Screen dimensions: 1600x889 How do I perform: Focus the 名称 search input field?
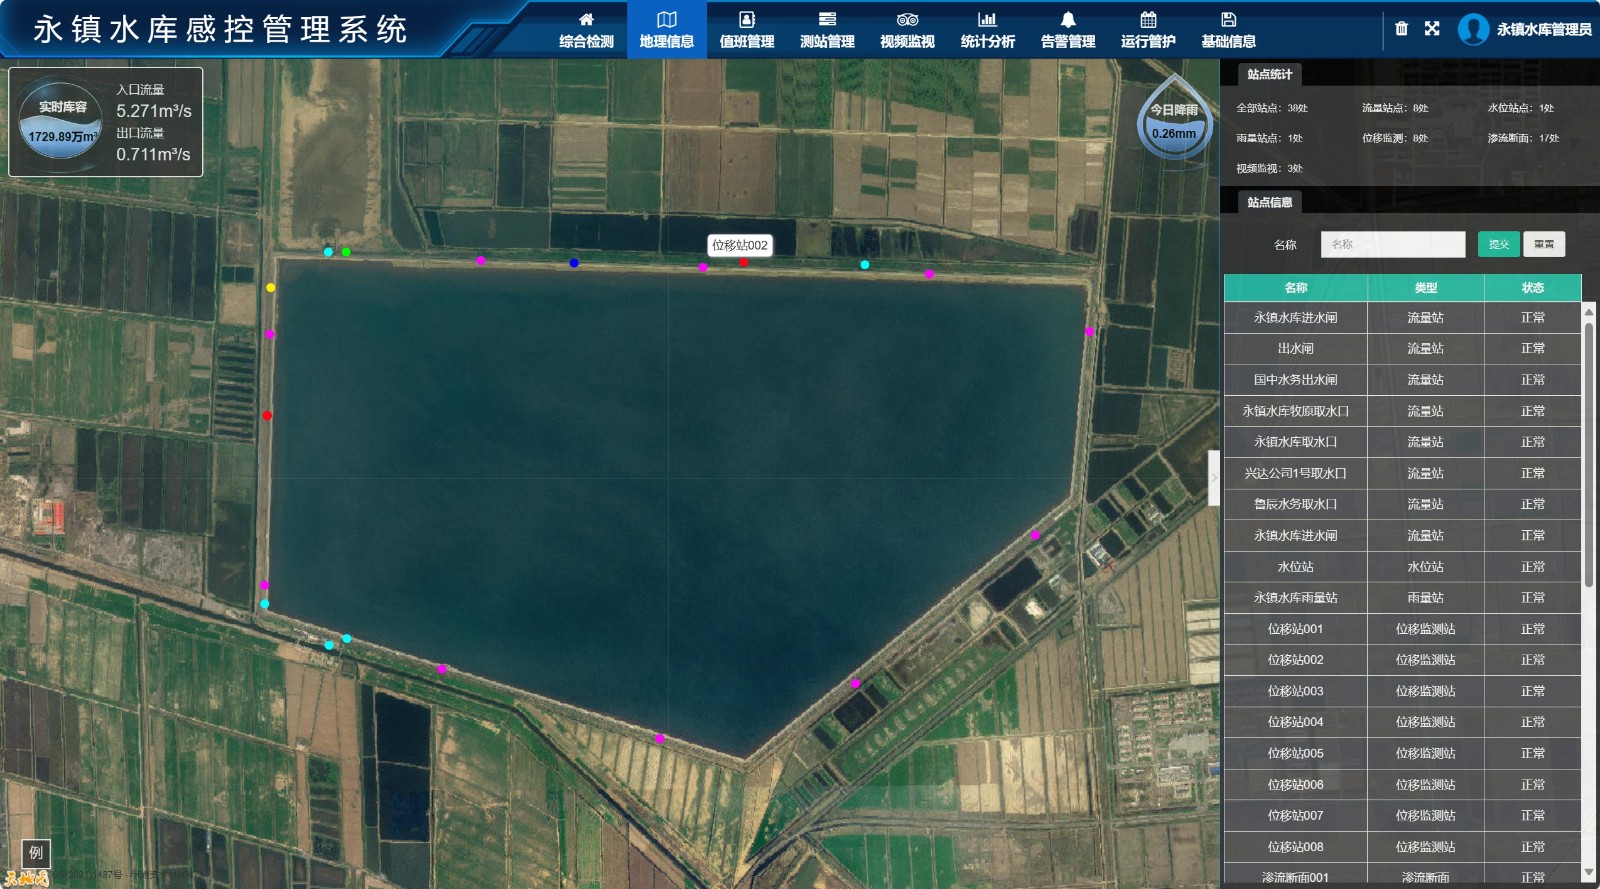(1392, 244)
